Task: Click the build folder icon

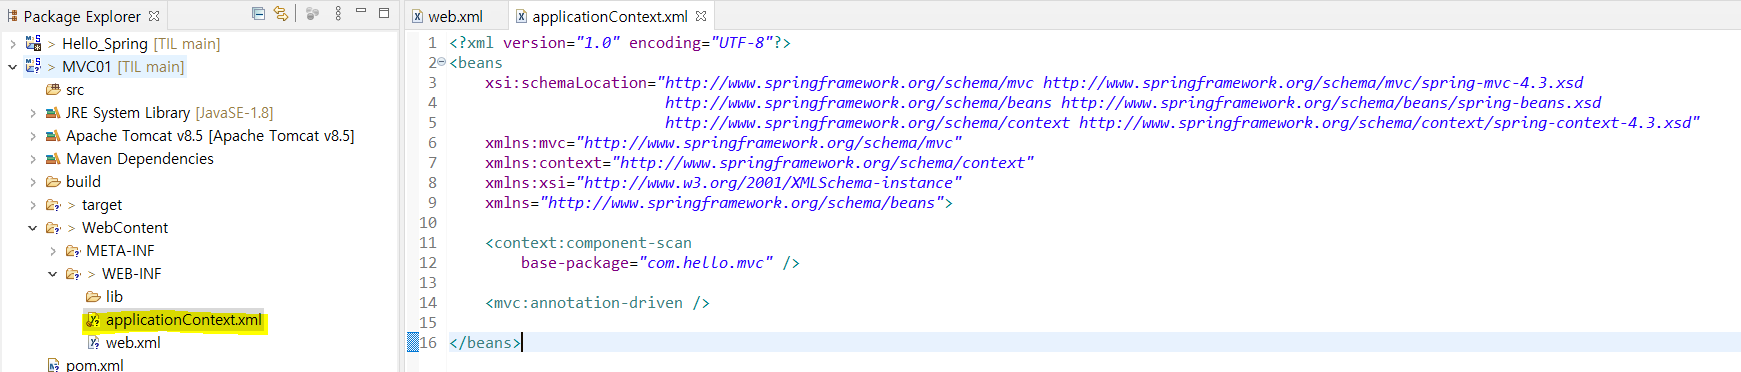Action: (53, 182)
